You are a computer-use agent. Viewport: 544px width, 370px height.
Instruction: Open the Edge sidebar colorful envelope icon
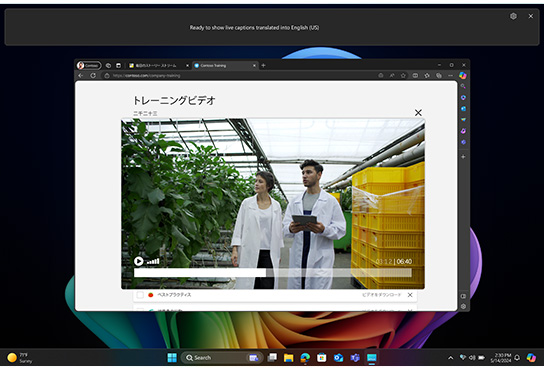(463, 120)
